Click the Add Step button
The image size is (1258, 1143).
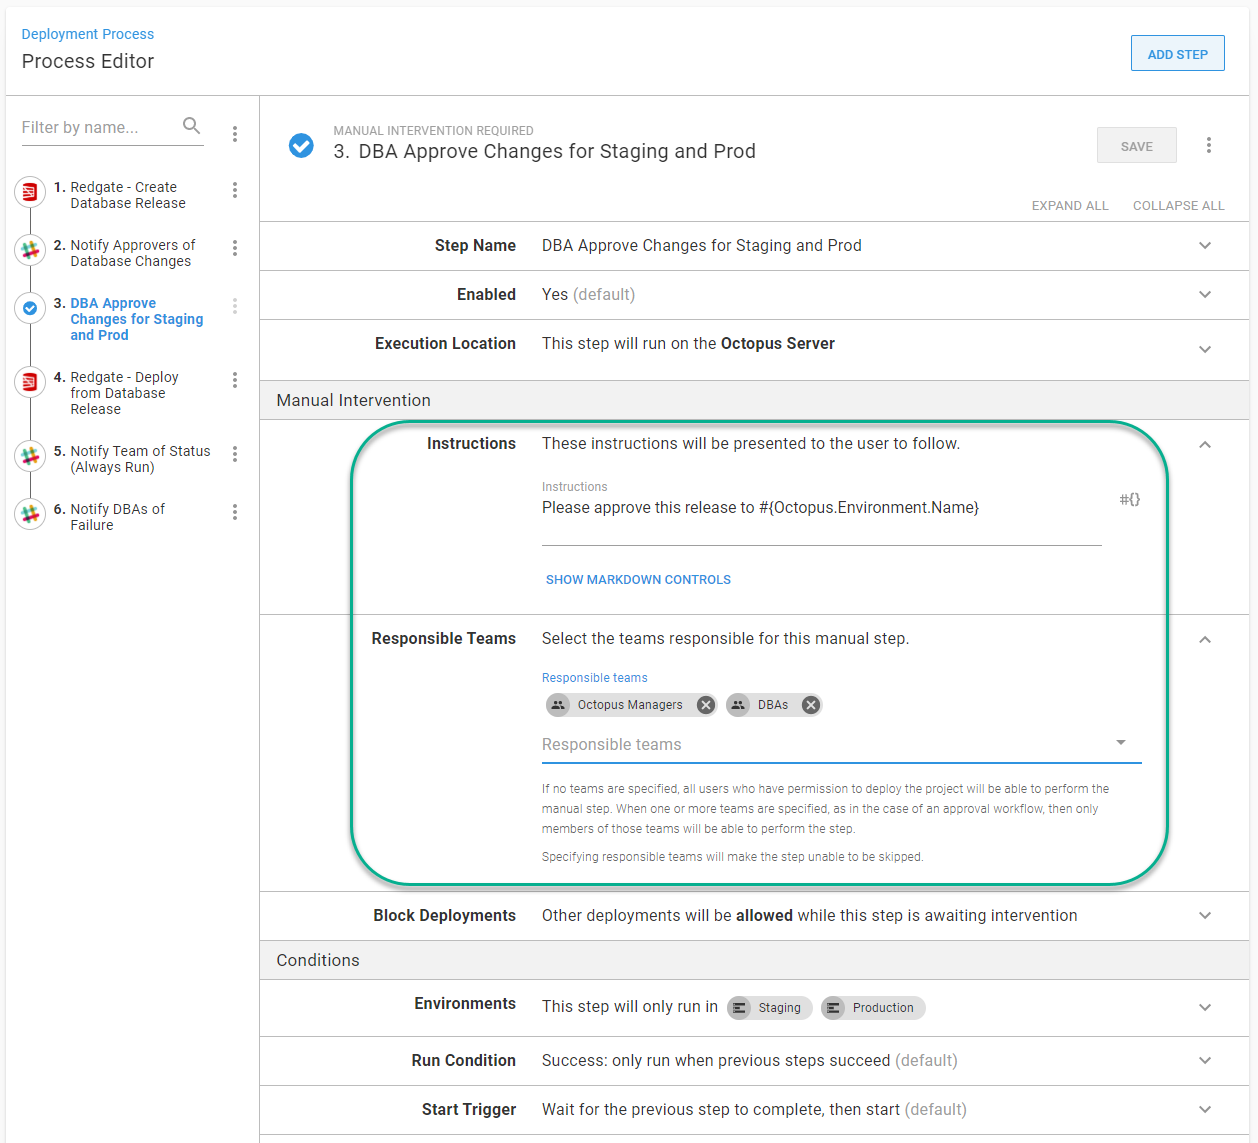1177,54
